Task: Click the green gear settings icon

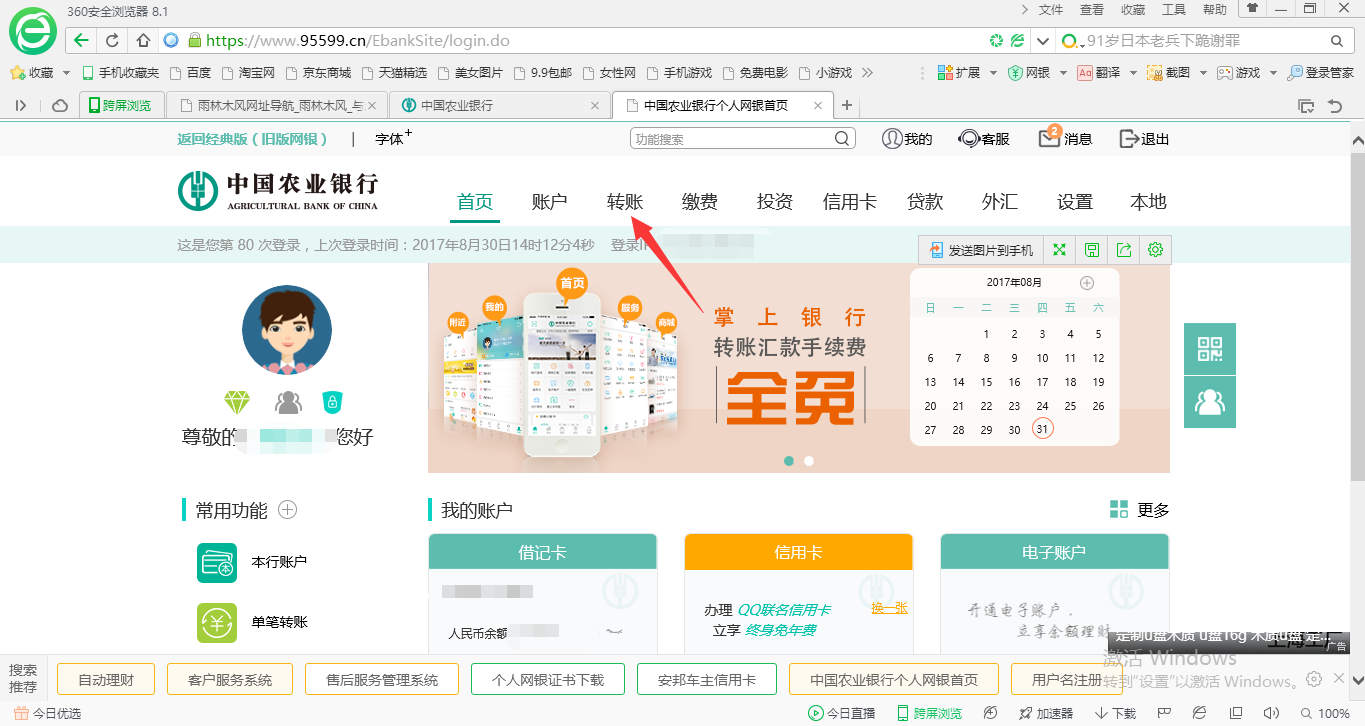Action: point(1156,250)
